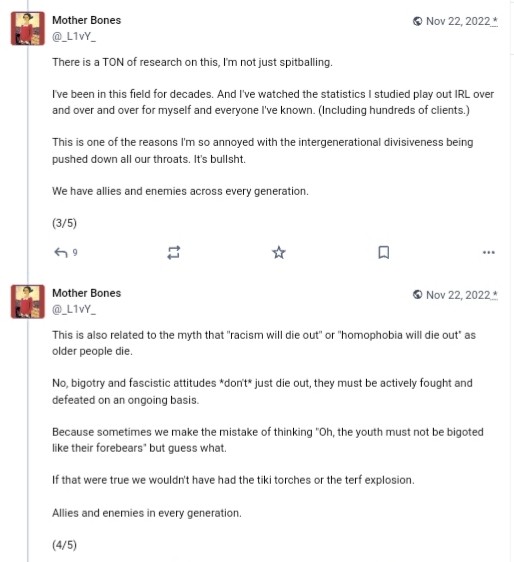Screen dimensions: 514x562
Task: Bookmark the 3/5 post
Action: tap(384, 252)
